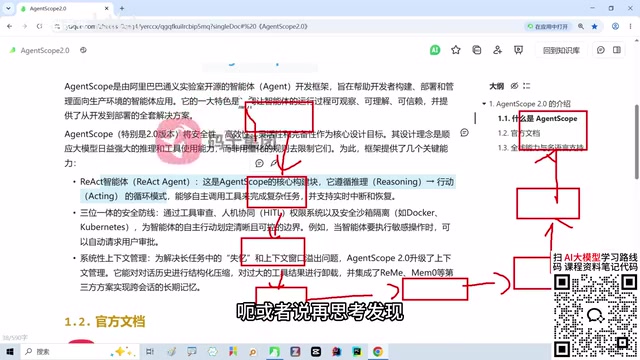The image size is (640, 360).
Task: Select the AgentScope2.0 browser tab
Action: click(64, 9)
